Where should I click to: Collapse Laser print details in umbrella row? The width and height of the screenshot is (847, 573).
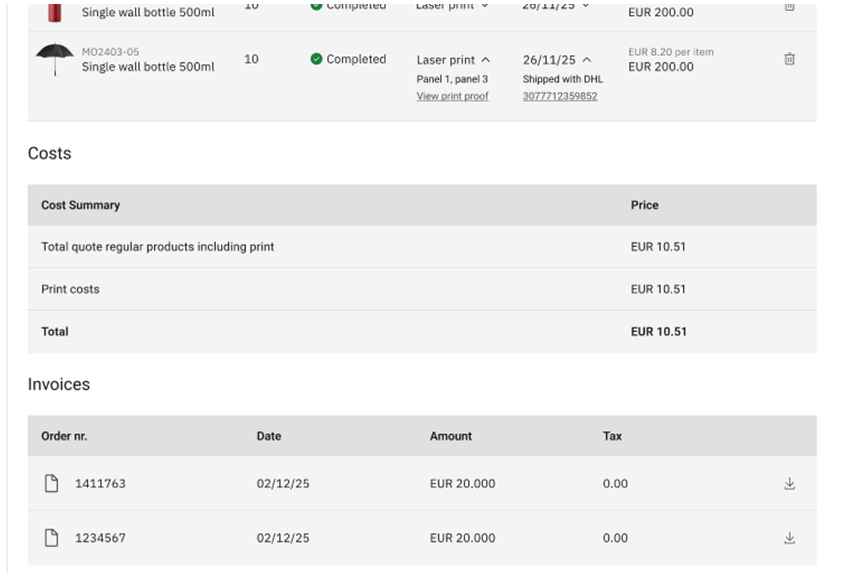pos(485,60)
